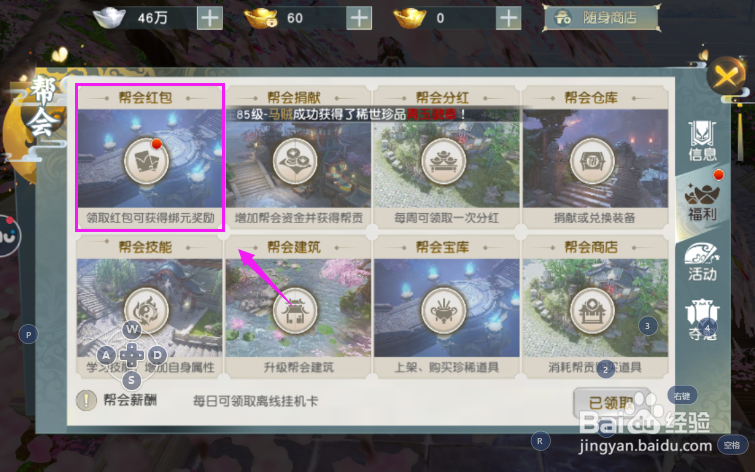
Task: Open the 帮会仓库 warehouse icon
Action: tap(592, 161)
